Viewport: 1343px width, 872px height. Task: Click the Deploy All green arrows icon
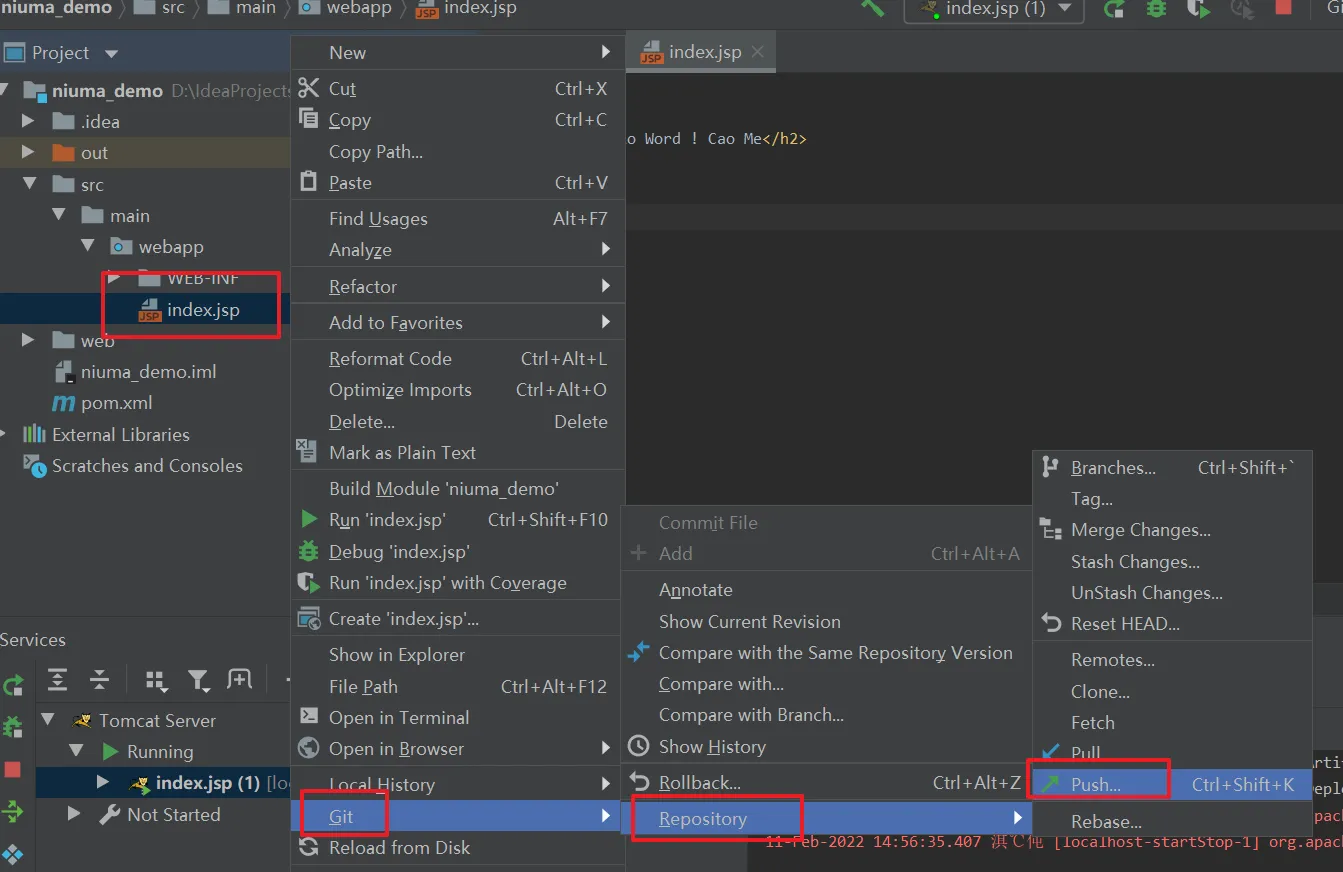click(x=12, y=811)
